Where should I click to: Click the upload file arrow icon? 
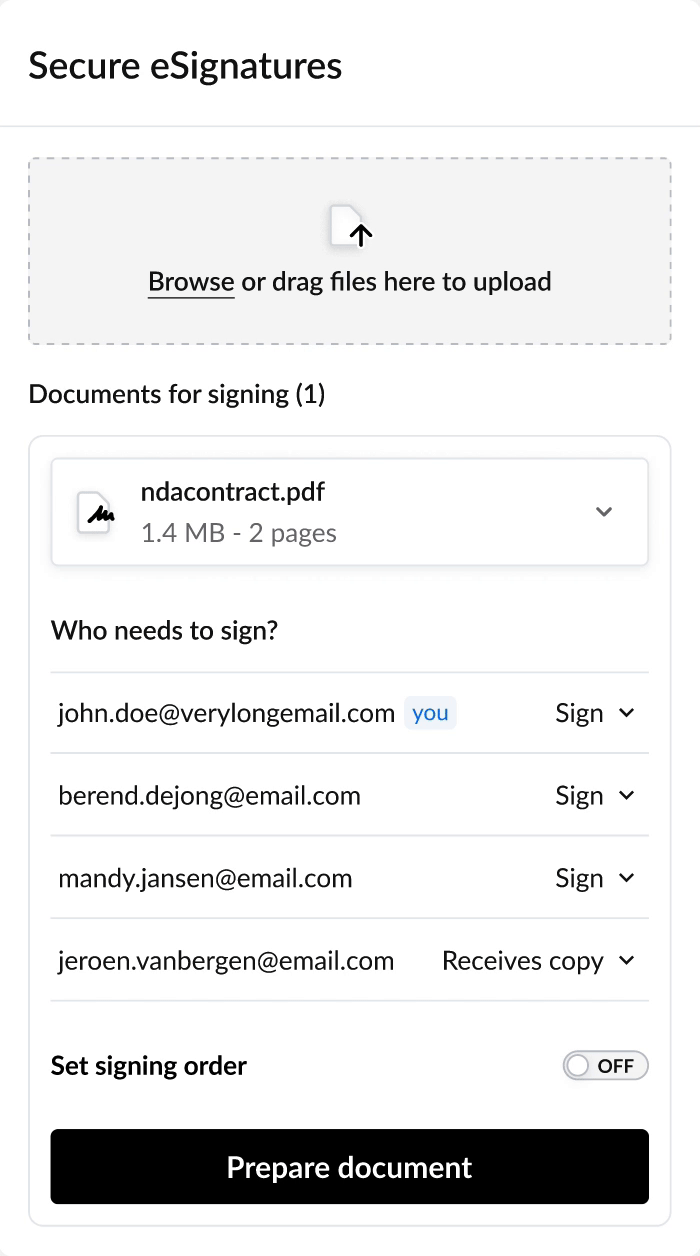[x=350, y=229]
